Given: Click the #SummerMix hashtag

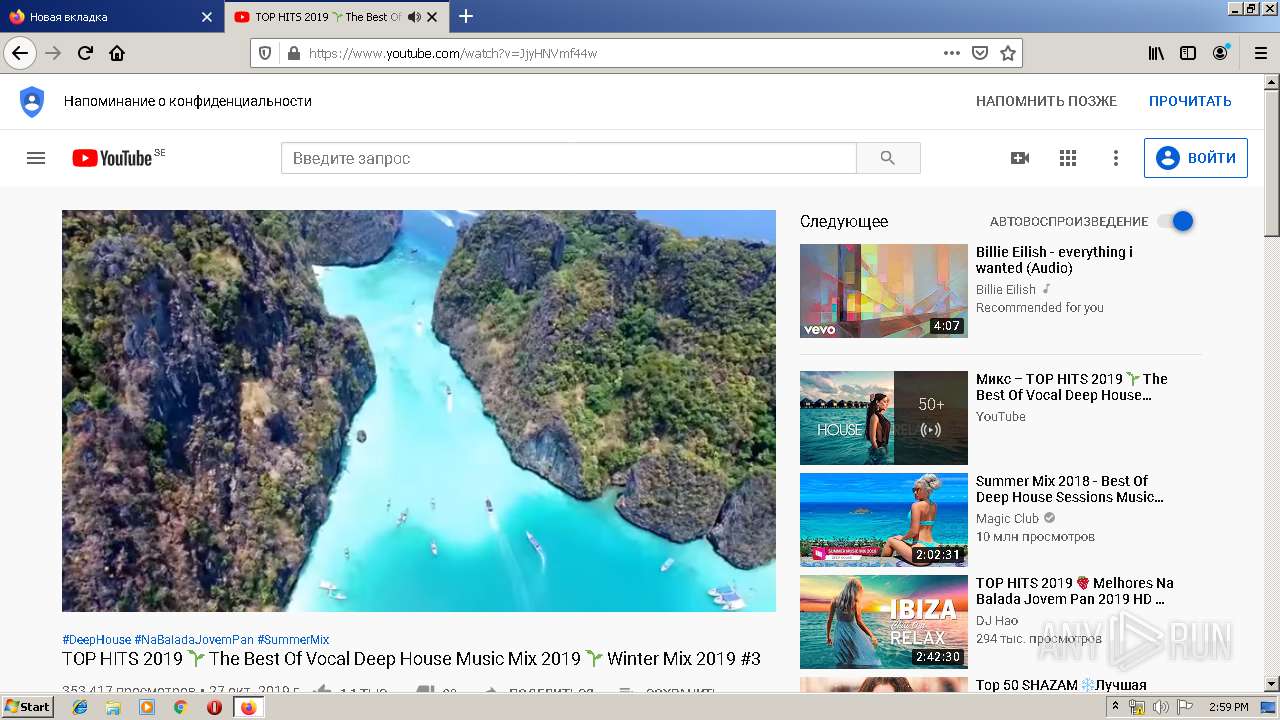Looking at the screenshot, I should pyautogui.click(x=293, y=640).
